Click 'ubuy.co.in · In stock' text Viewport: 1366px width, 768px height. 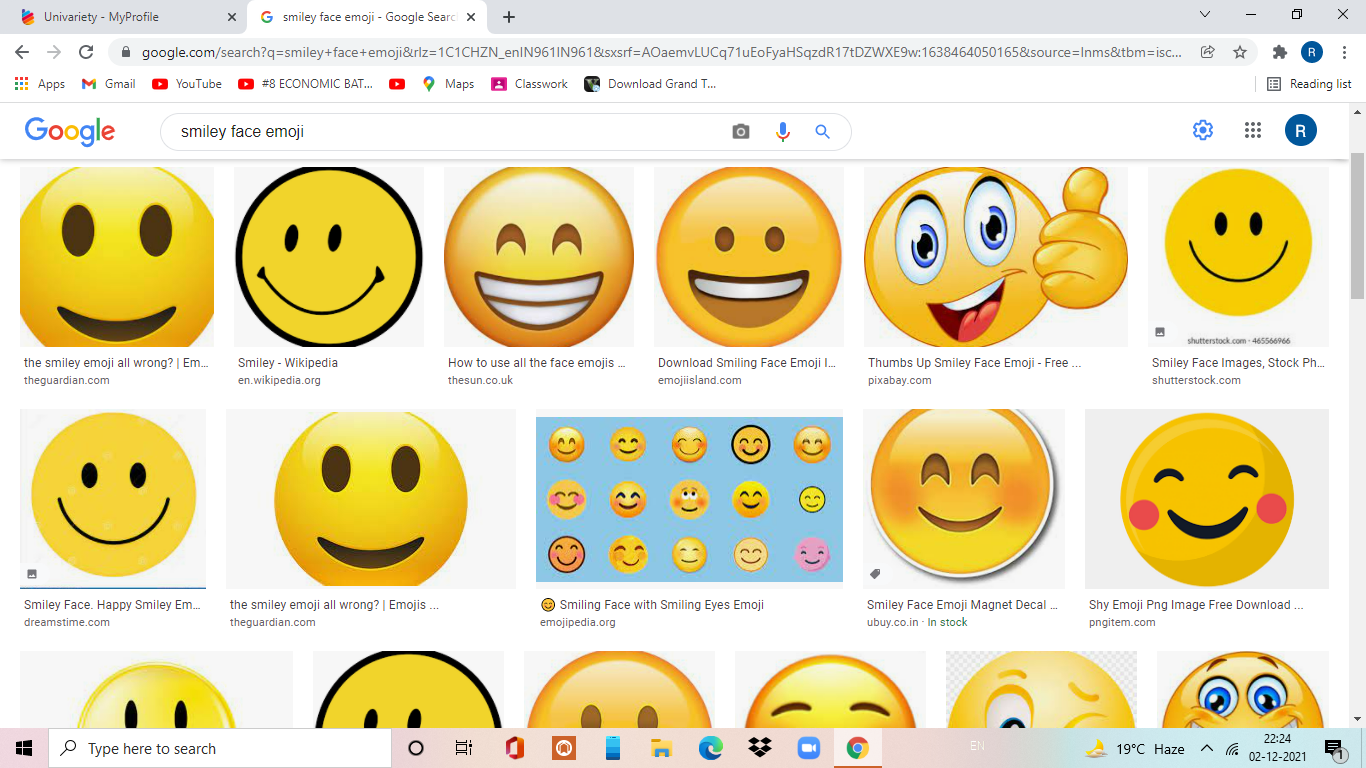point(918,622)
